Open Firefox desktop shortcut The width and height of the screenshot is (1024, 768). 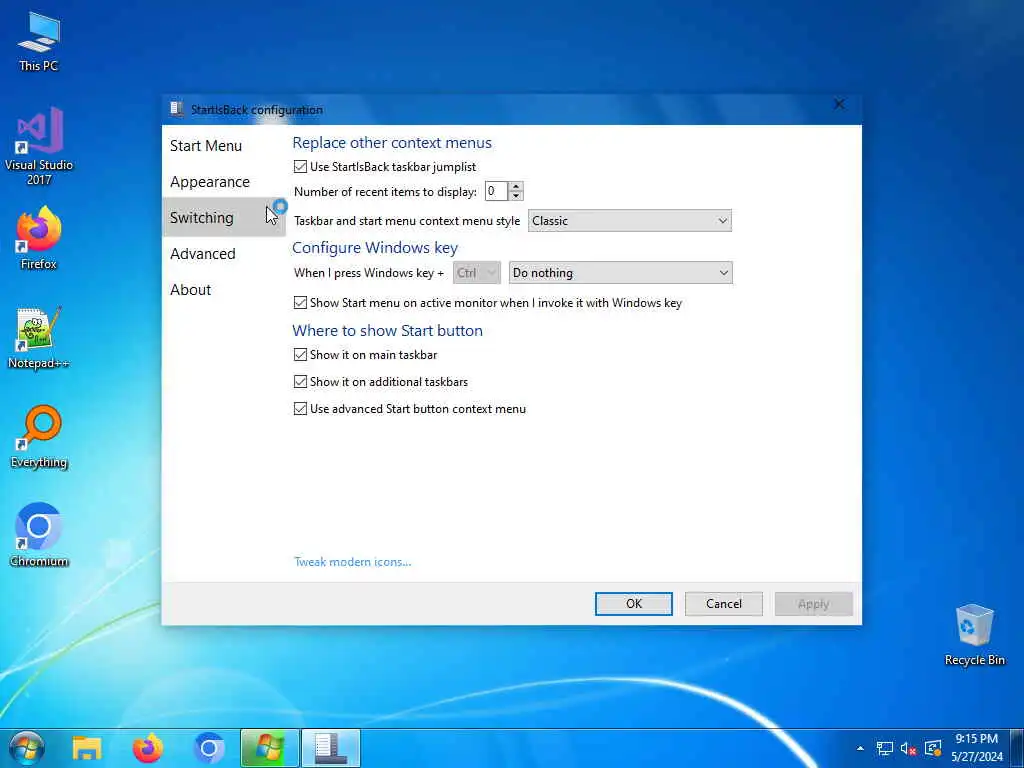(x=39, y=238)
